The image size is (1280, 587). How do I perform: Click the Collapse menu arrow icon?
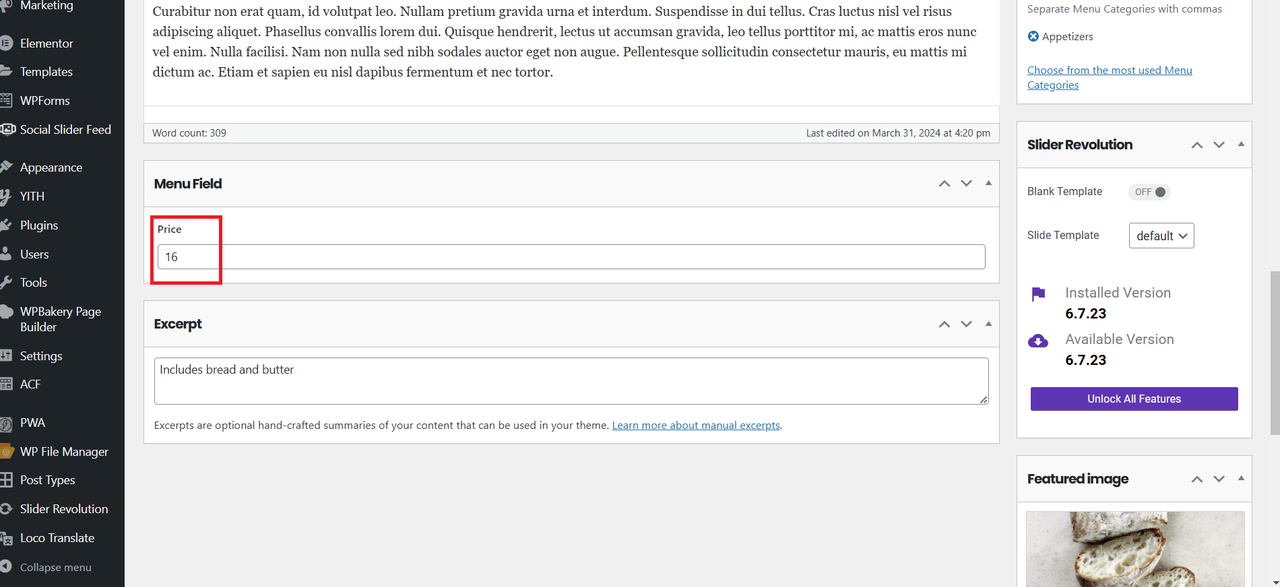pos(5,567)
